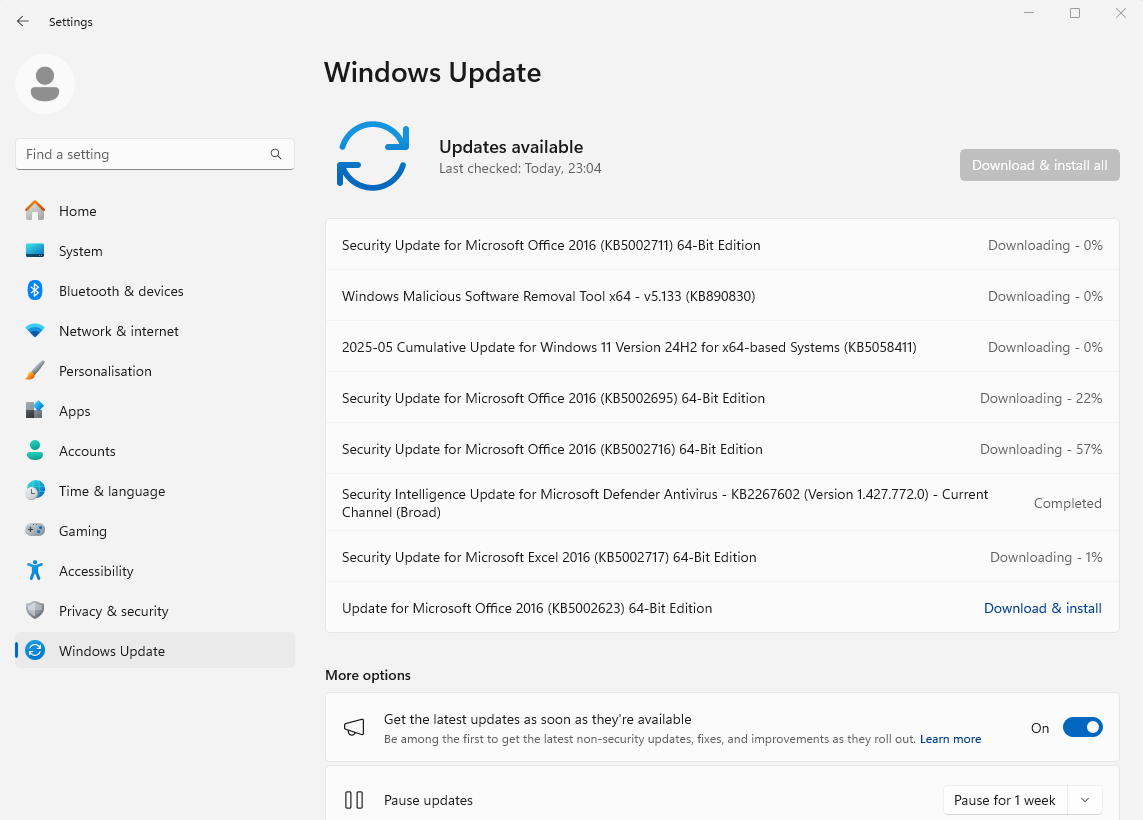Open the Learn more link
The height and width of the screenshot is (820, 1143).
pyautogui.click(x=950, y=739)
